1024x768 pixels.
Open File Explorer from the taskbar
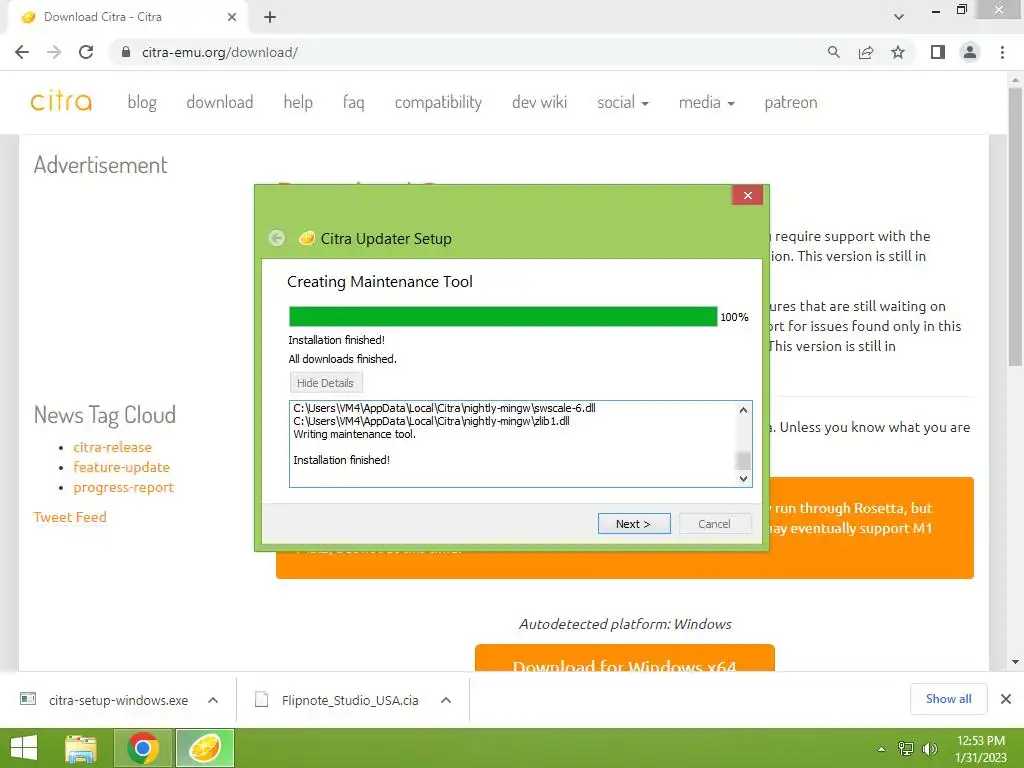point(81,748)
